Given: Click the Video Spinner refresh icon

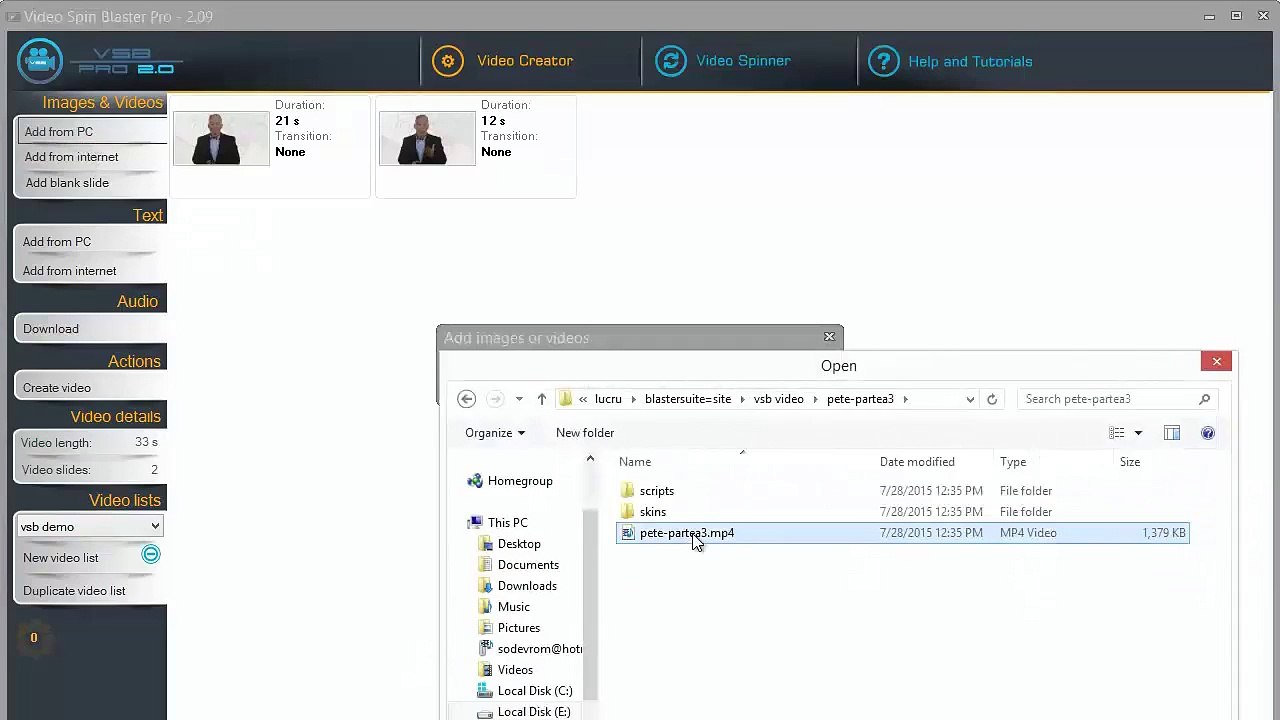Looking at the screenshot, I should pyautogui.click(x=671, y=61).
